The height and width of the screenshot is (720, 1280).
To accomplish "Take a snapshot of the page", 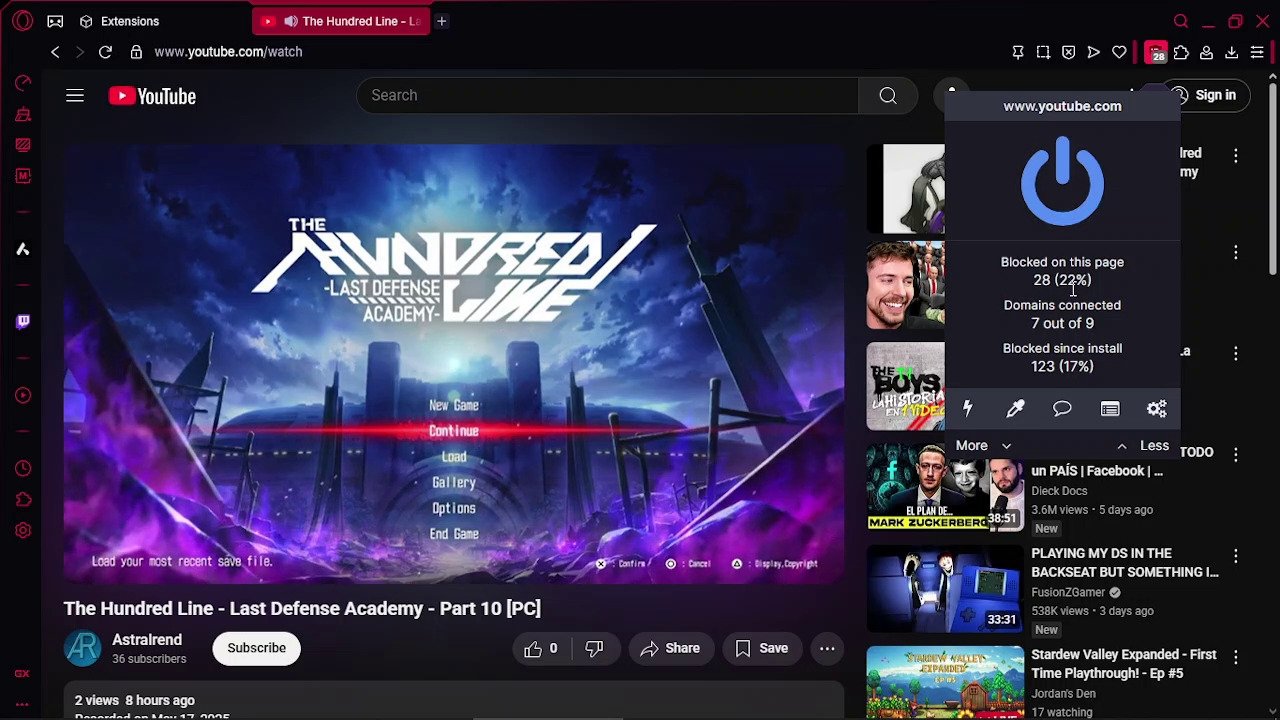I will [1043, 52].
